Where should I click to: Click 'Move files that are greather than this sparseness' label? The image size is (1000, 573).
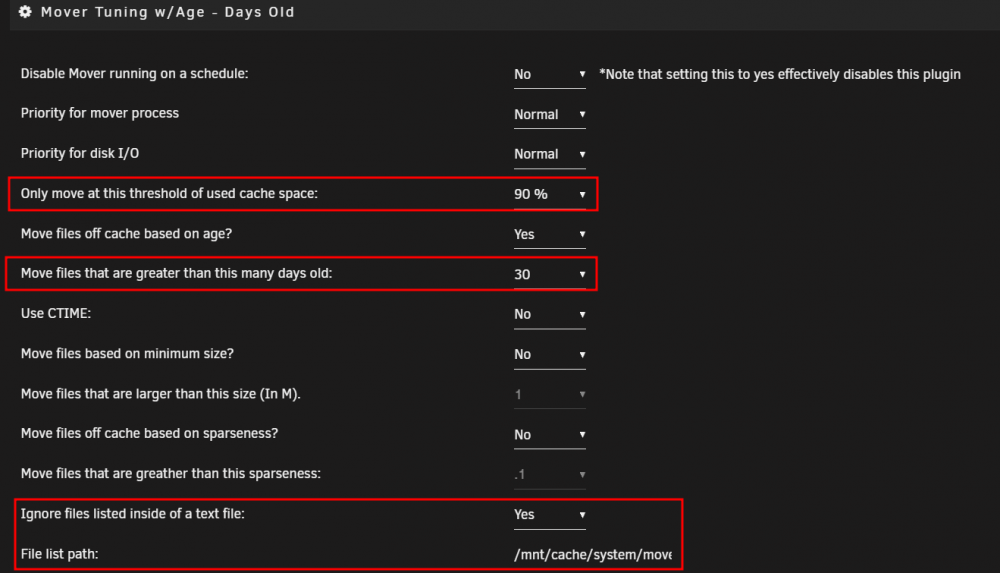click(171, 473)
